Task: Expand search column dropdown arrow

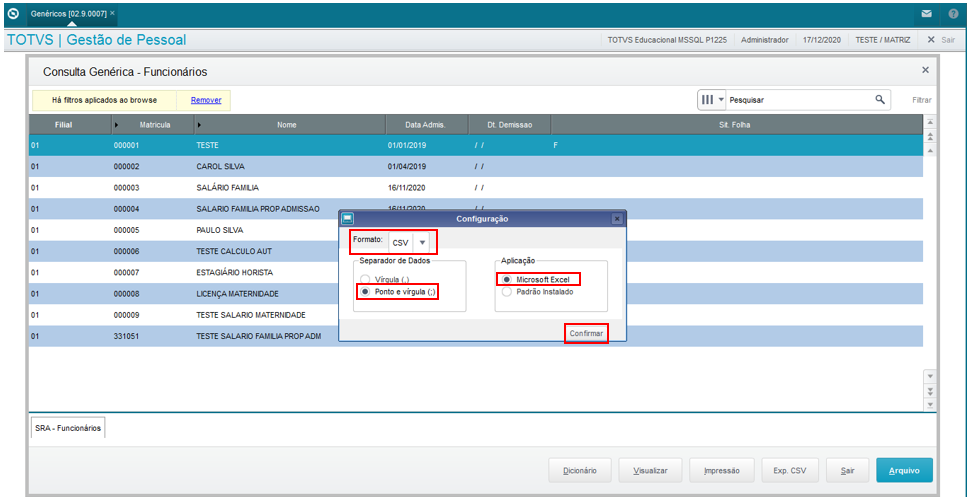Action: (x=720, y=99)
